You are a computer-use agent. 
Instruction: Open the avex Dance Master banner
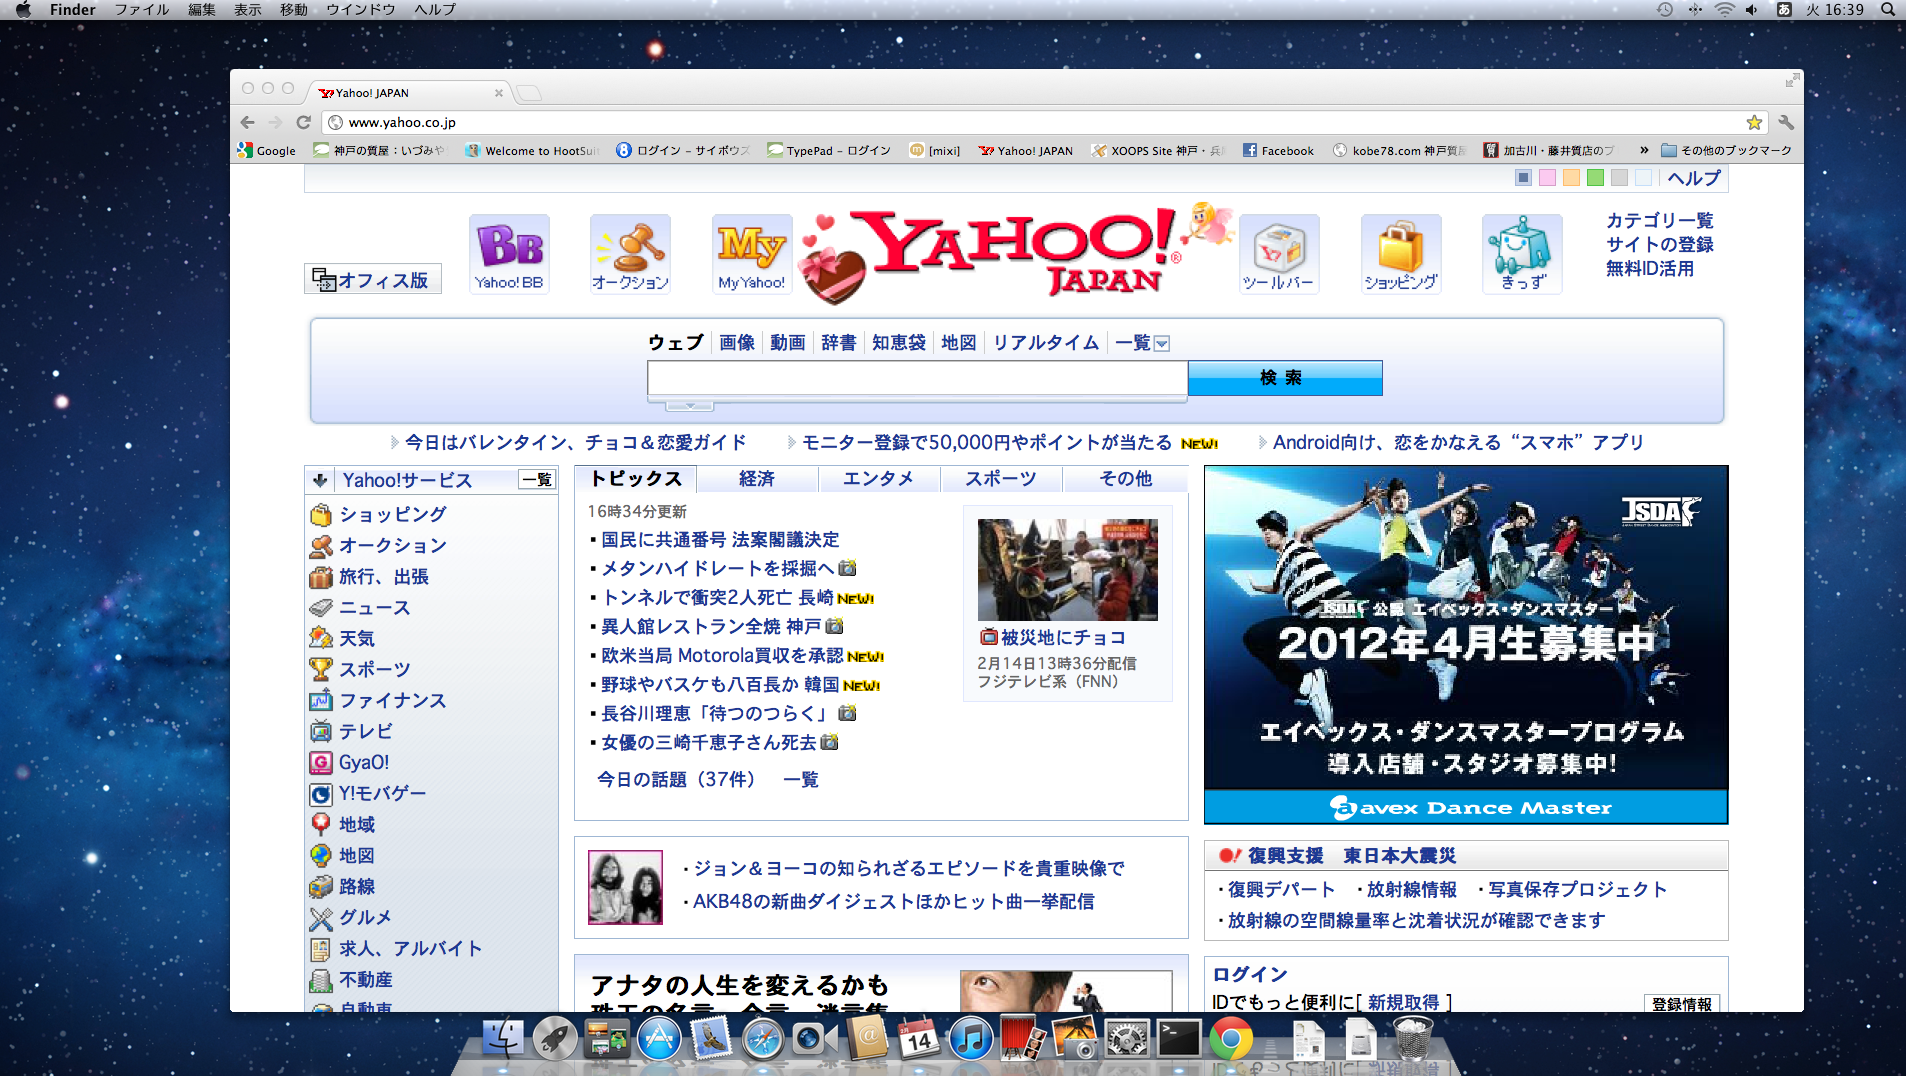coord(1466,644)
